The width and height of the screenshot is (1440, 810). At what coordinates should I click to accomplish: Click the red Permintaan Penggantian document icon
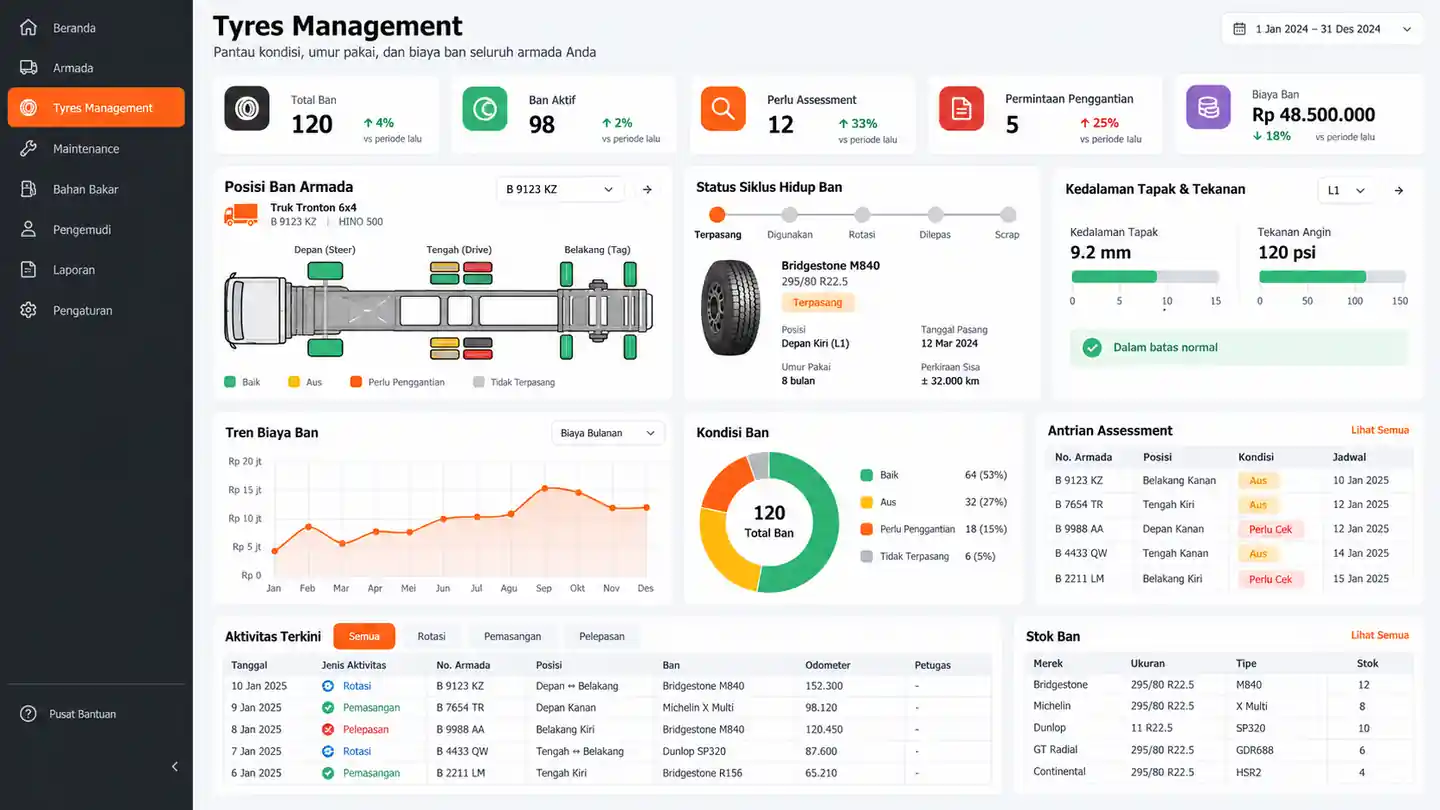[x=961, y=108]
